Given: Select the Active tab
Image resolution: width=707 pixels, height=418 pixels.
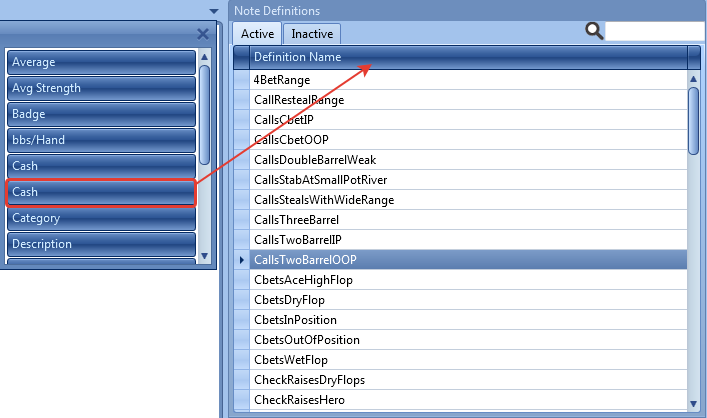Looking at the screenshot, I should (x=257, y=34).
